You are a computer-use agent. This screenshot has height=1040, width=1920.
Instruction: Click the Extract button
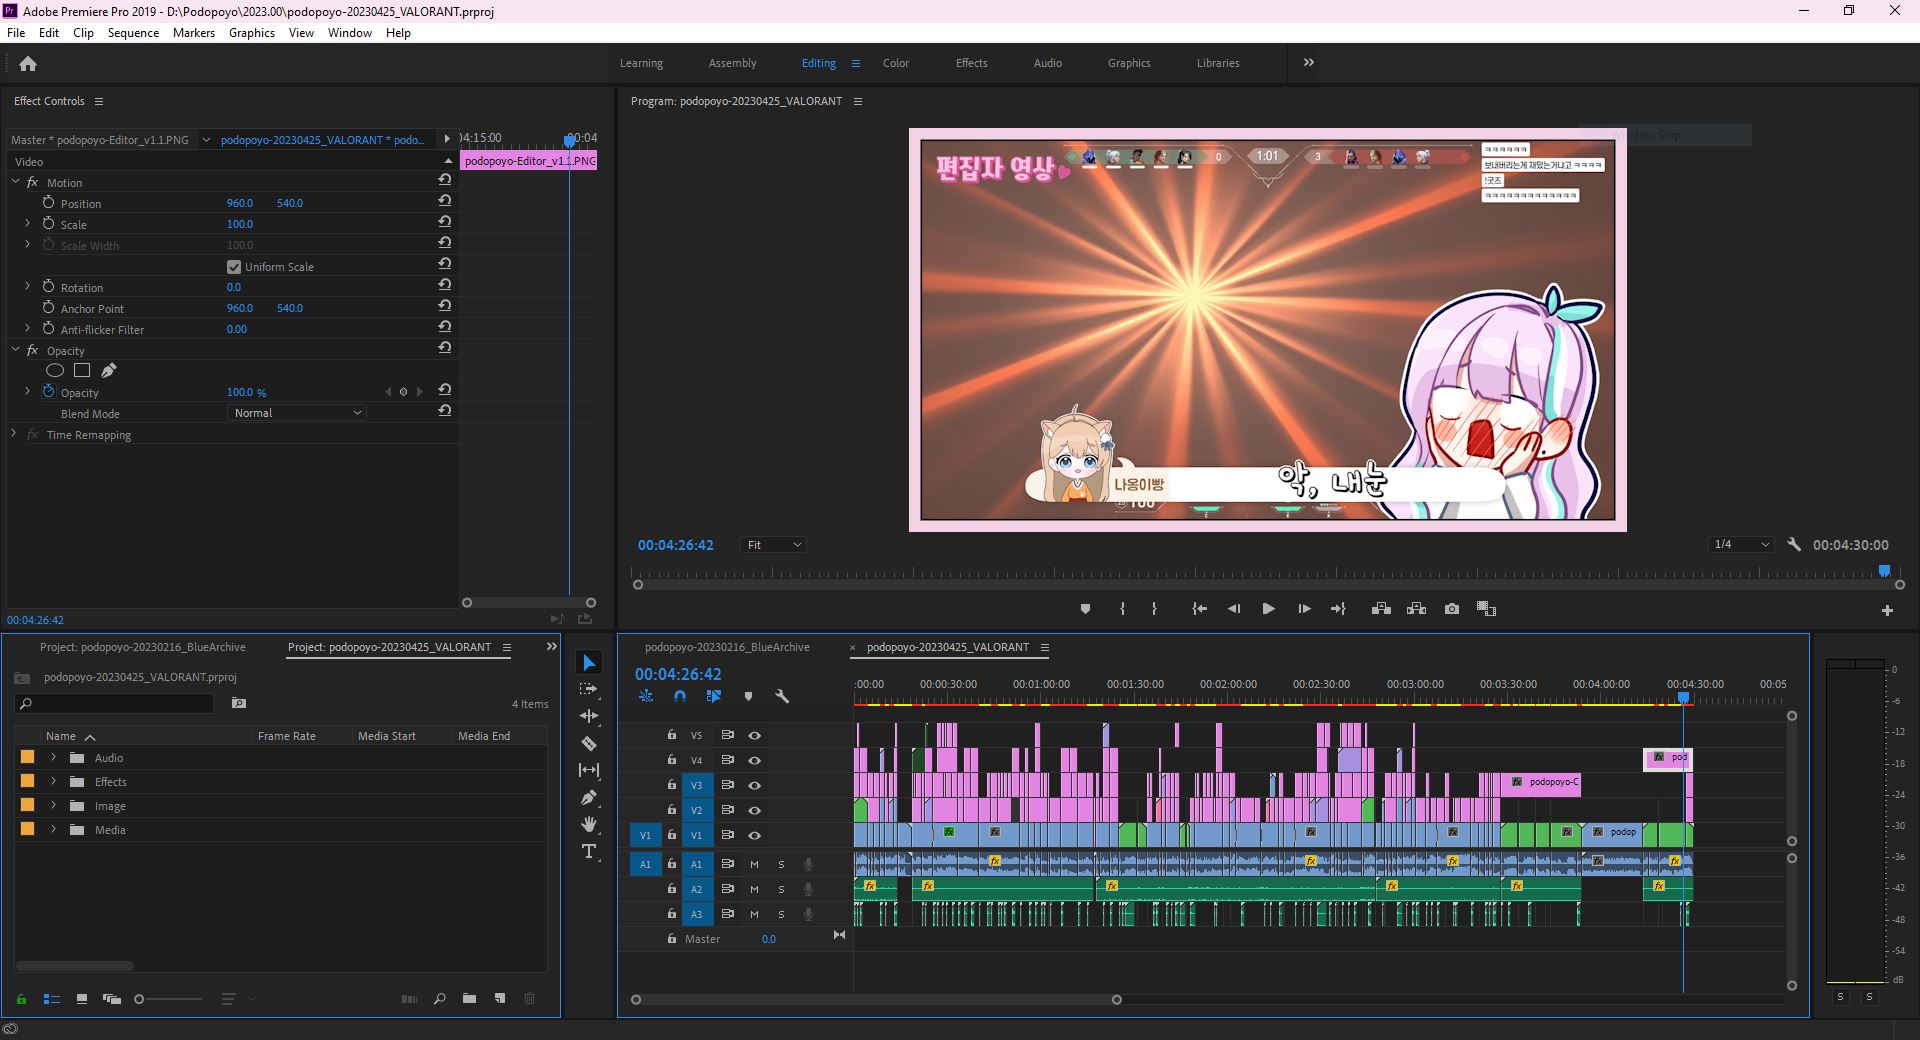click(x=1416, y=609)
